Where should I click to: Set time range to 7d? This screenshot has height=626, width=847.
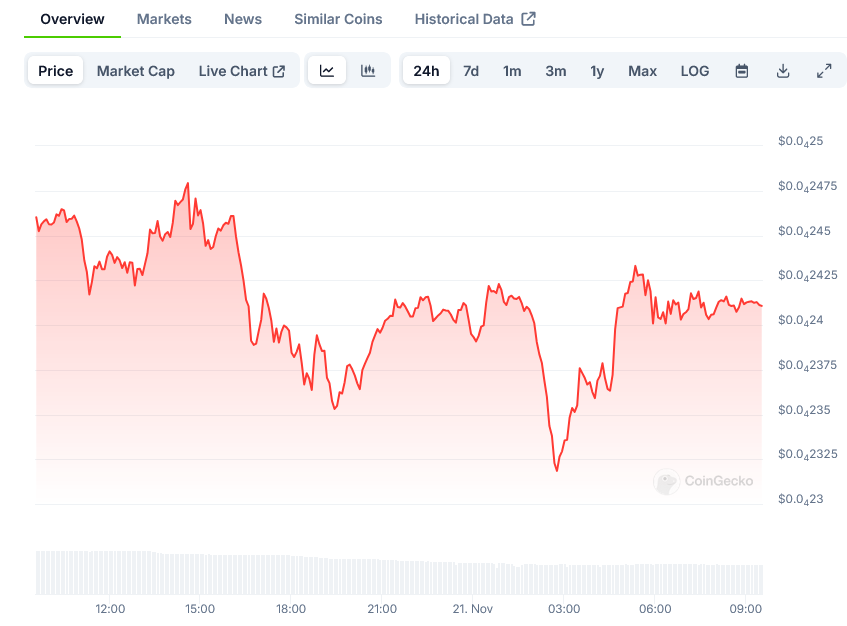(x=471, y=71)
